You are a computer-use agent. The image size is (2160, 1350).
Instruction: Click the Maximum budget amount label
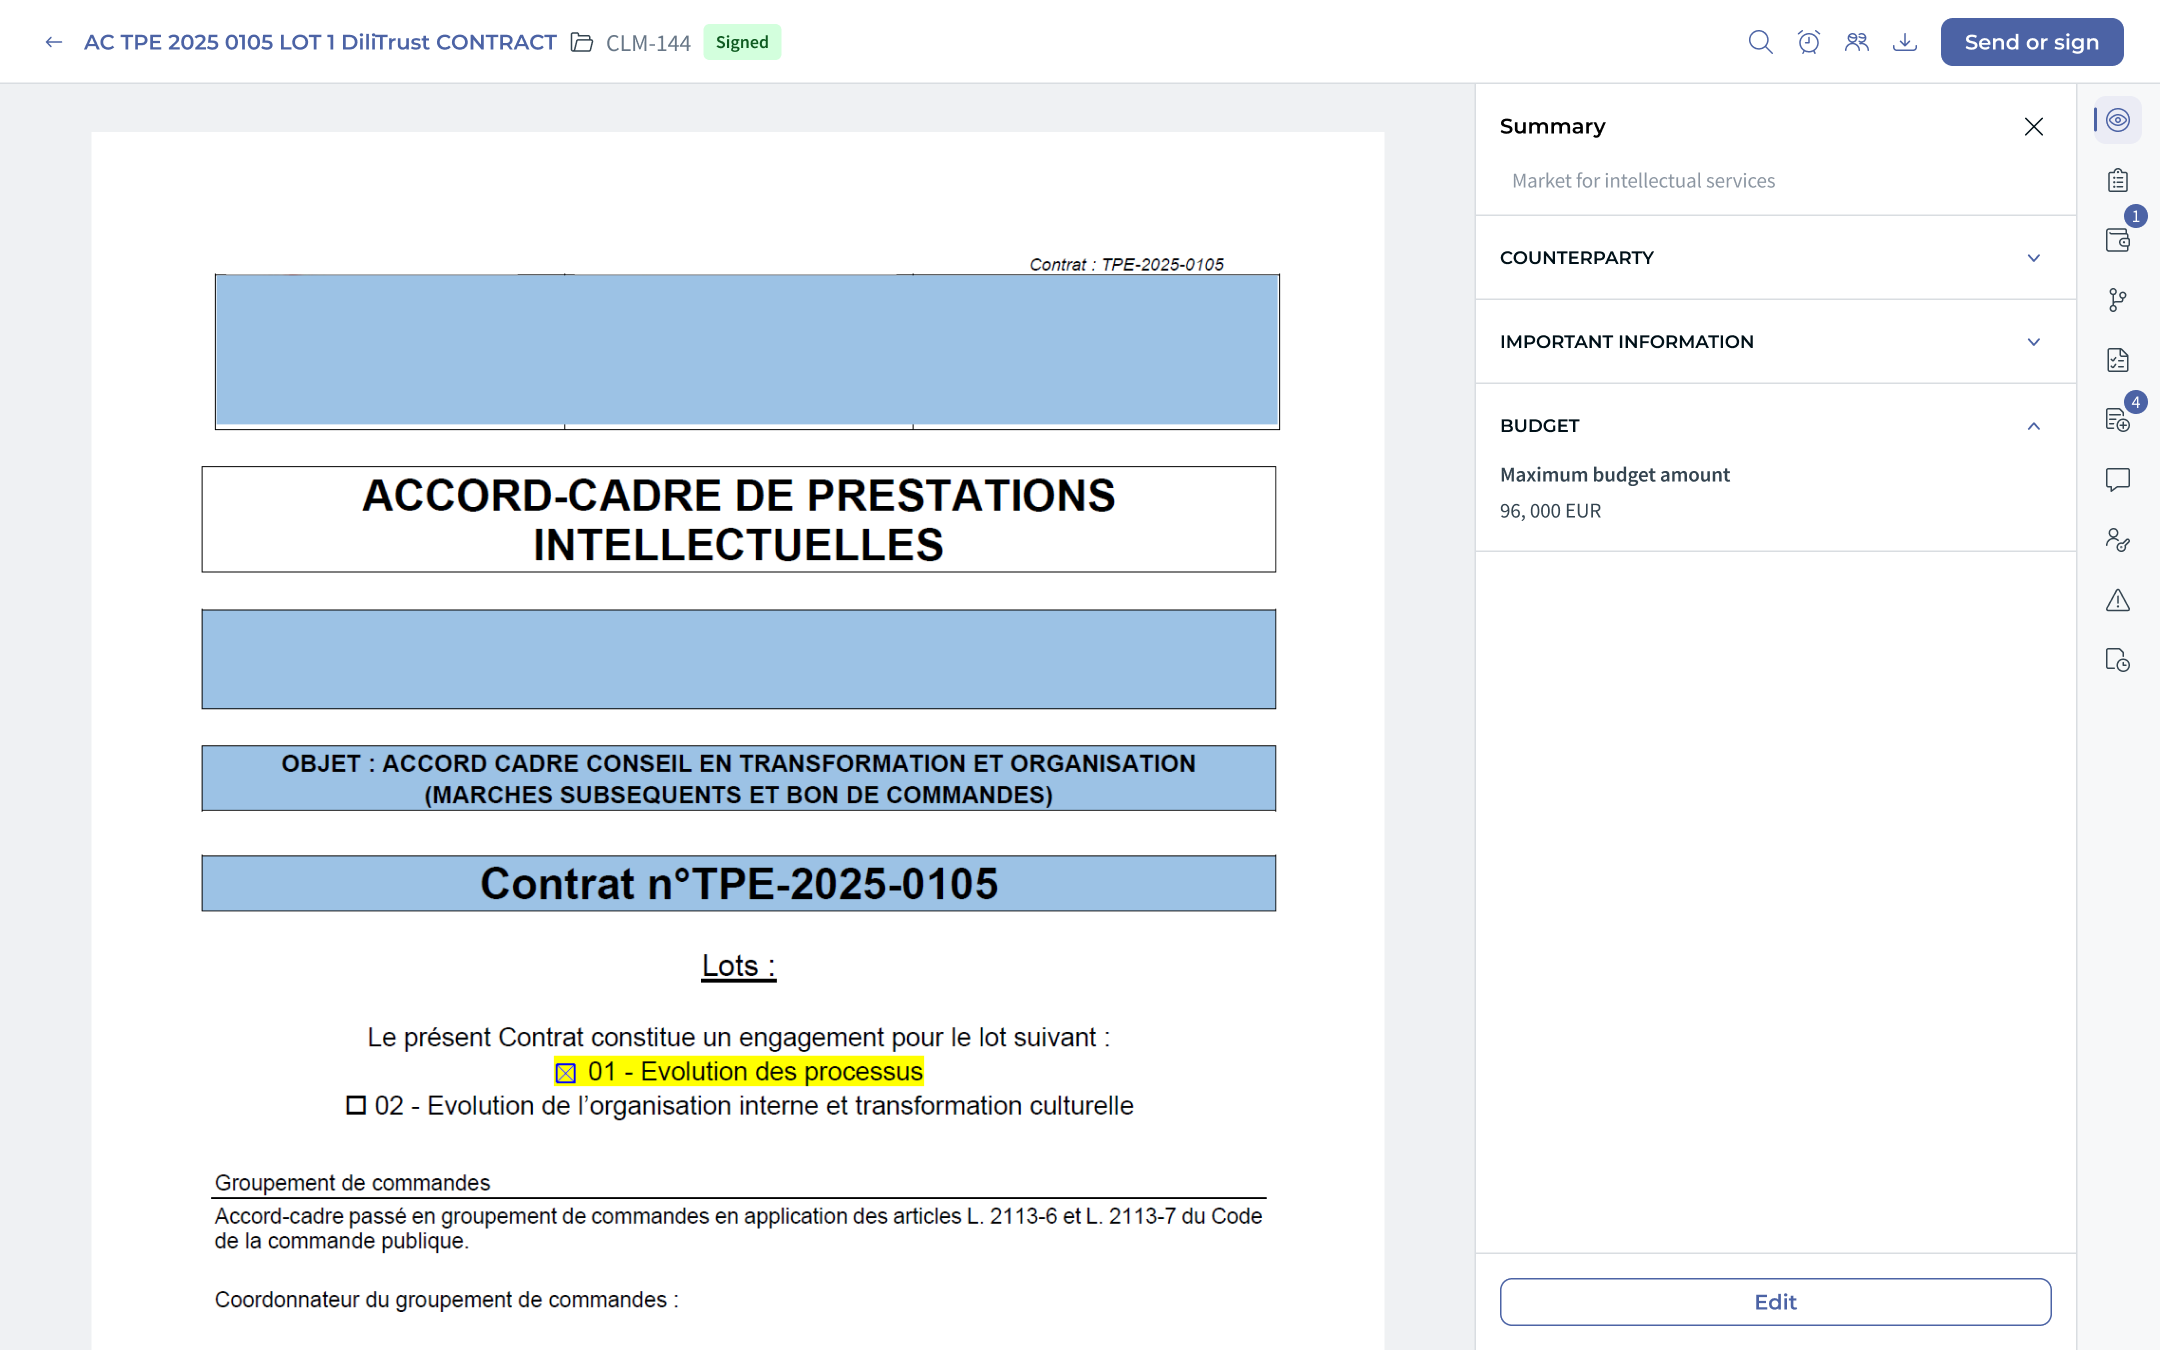pos(1615,475)
